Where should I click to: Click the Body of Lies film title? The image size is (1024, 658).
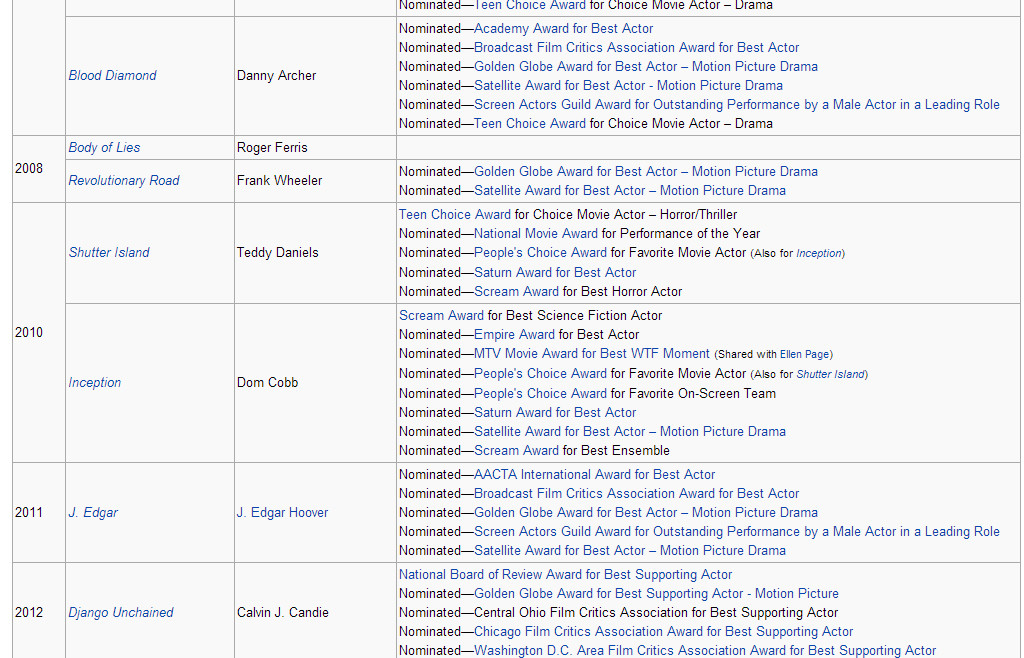(x=104, y=148)
